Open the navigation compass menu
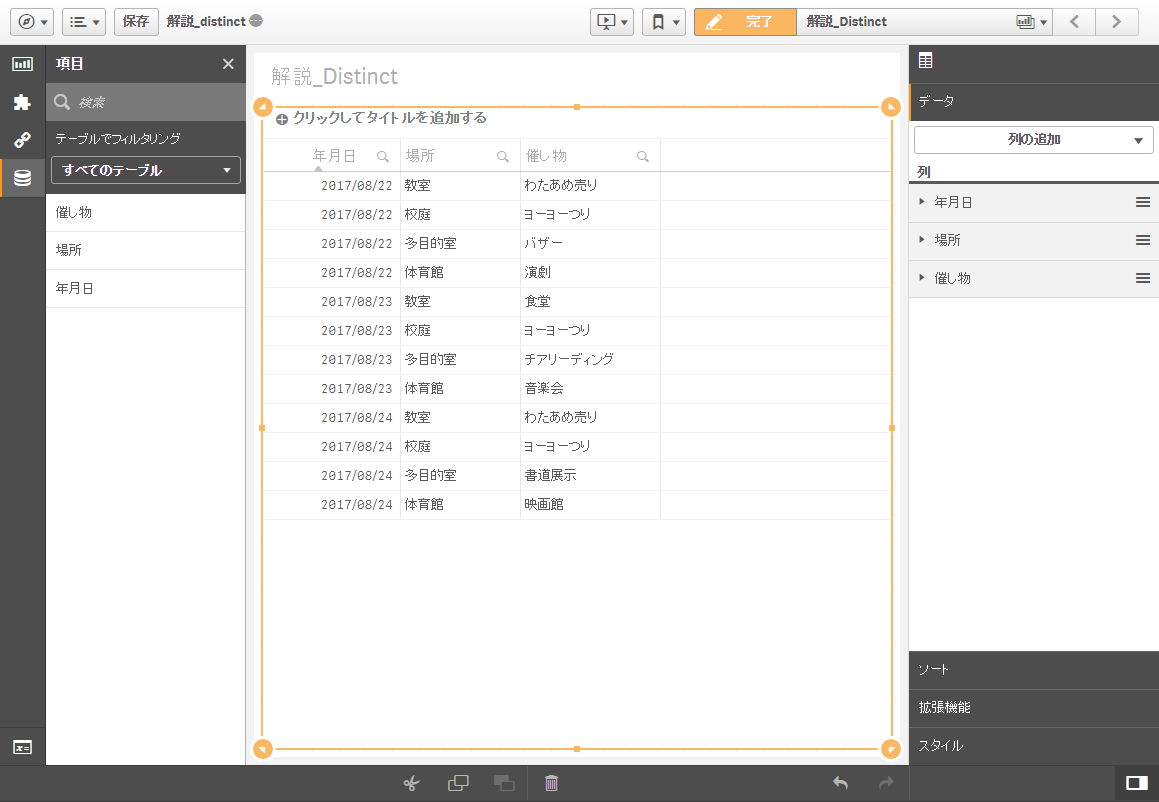Image resolution: width=1159 pixels, height=802 pixels. point(32,21)
